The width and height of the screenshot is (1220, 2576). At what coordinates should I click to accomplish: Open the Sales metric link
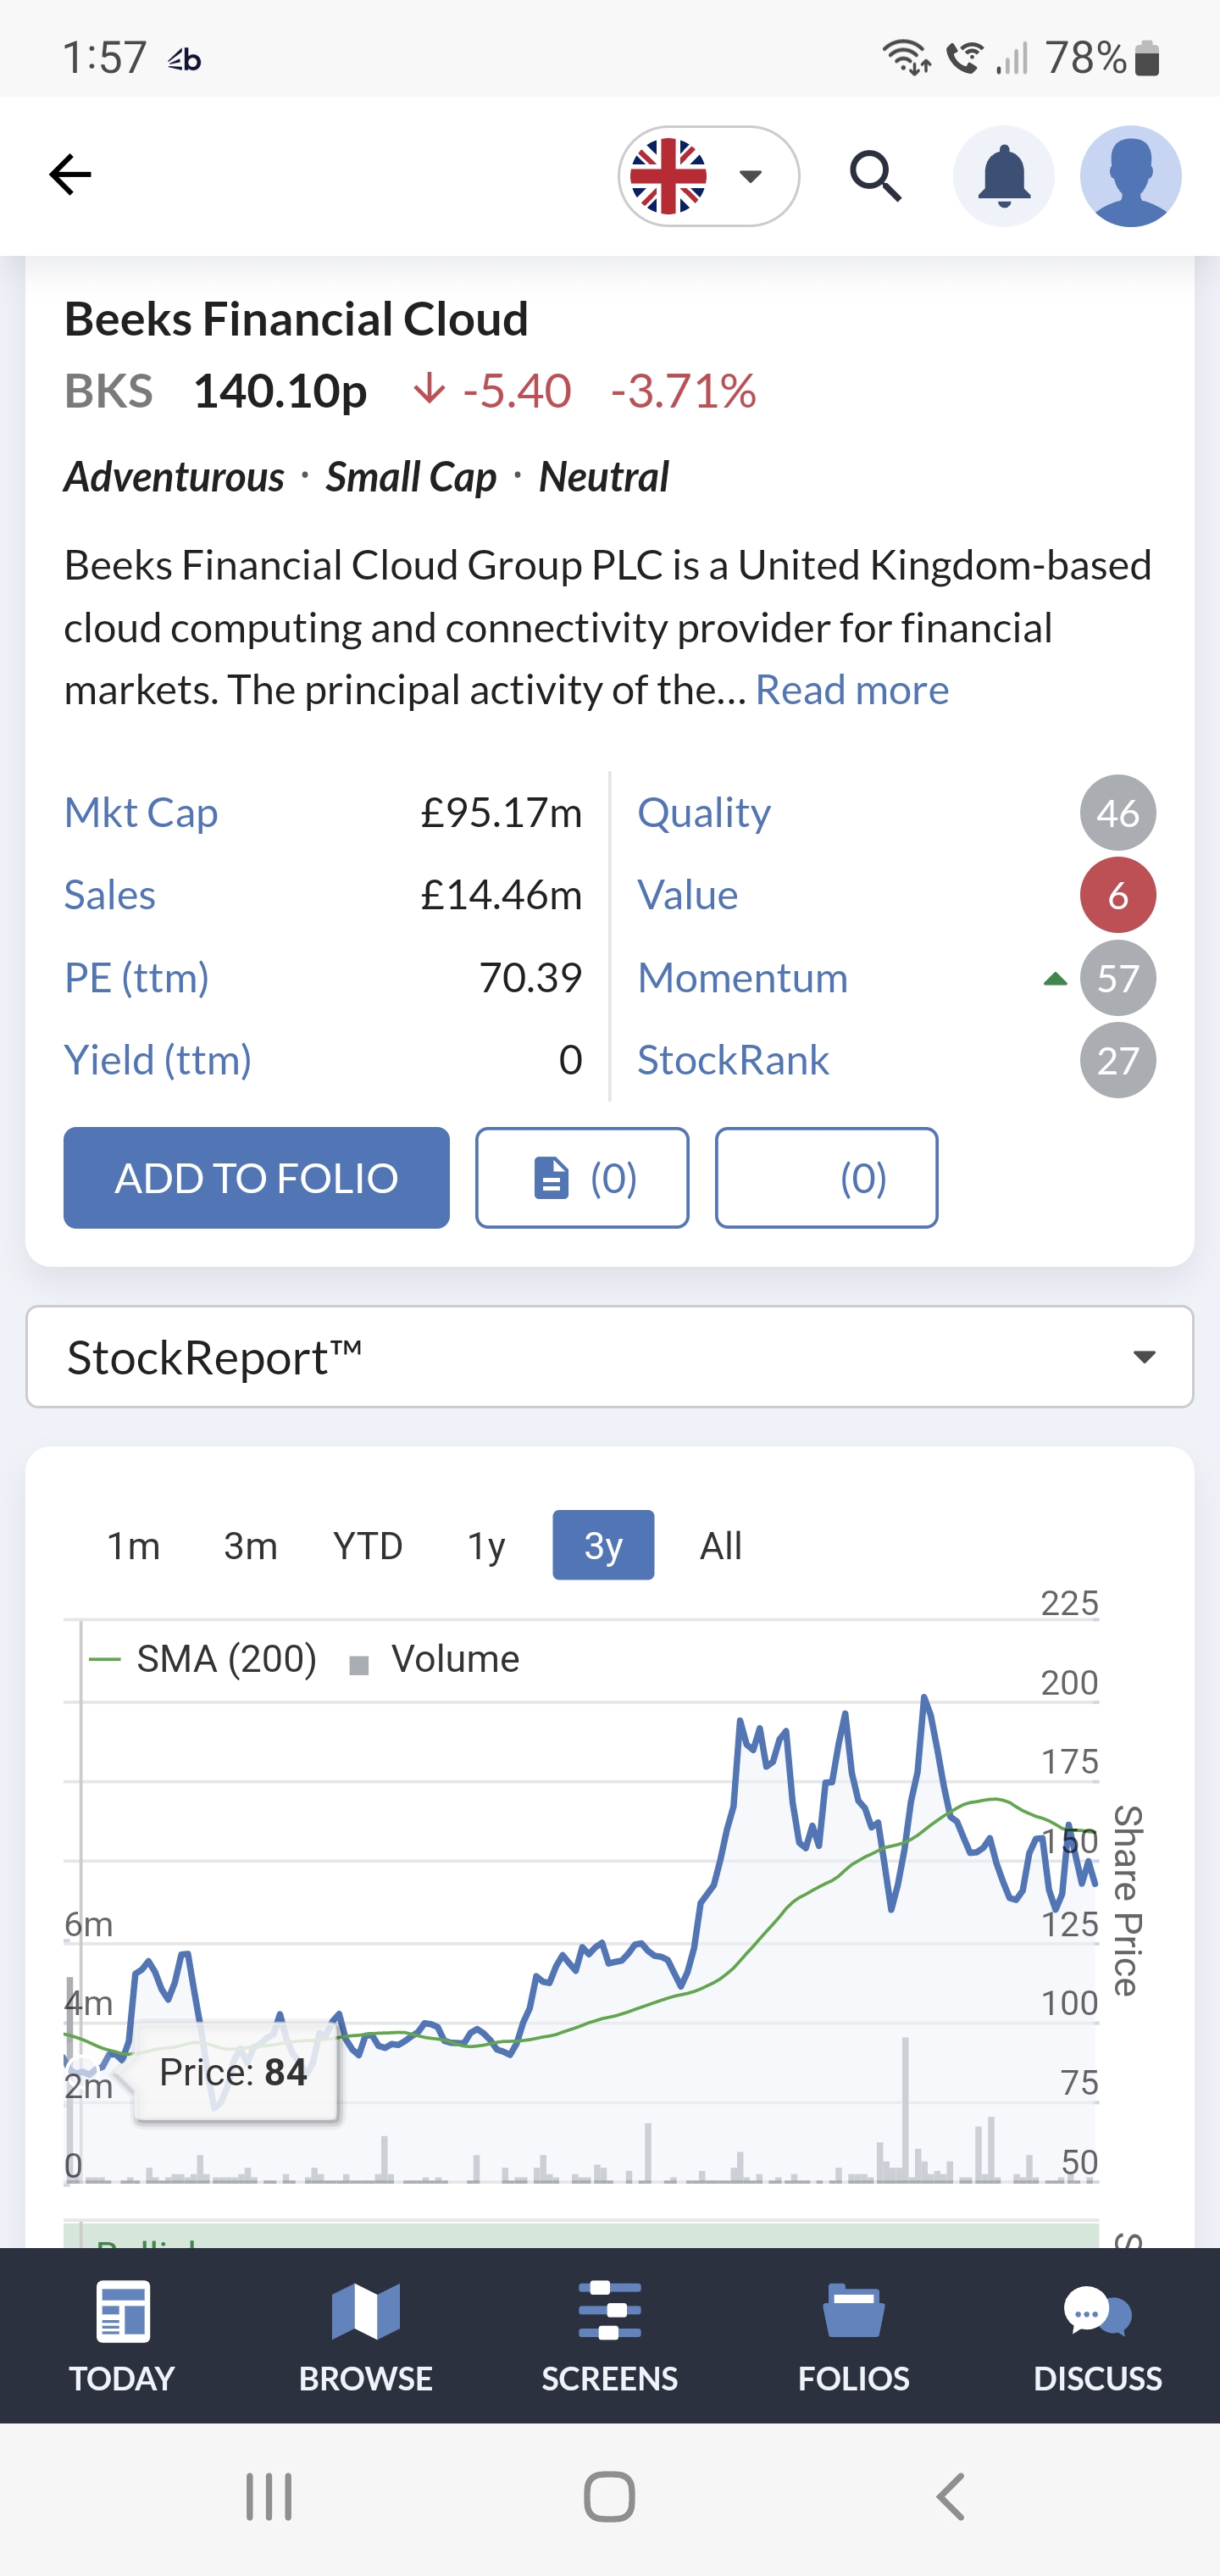tap(110, 894)
